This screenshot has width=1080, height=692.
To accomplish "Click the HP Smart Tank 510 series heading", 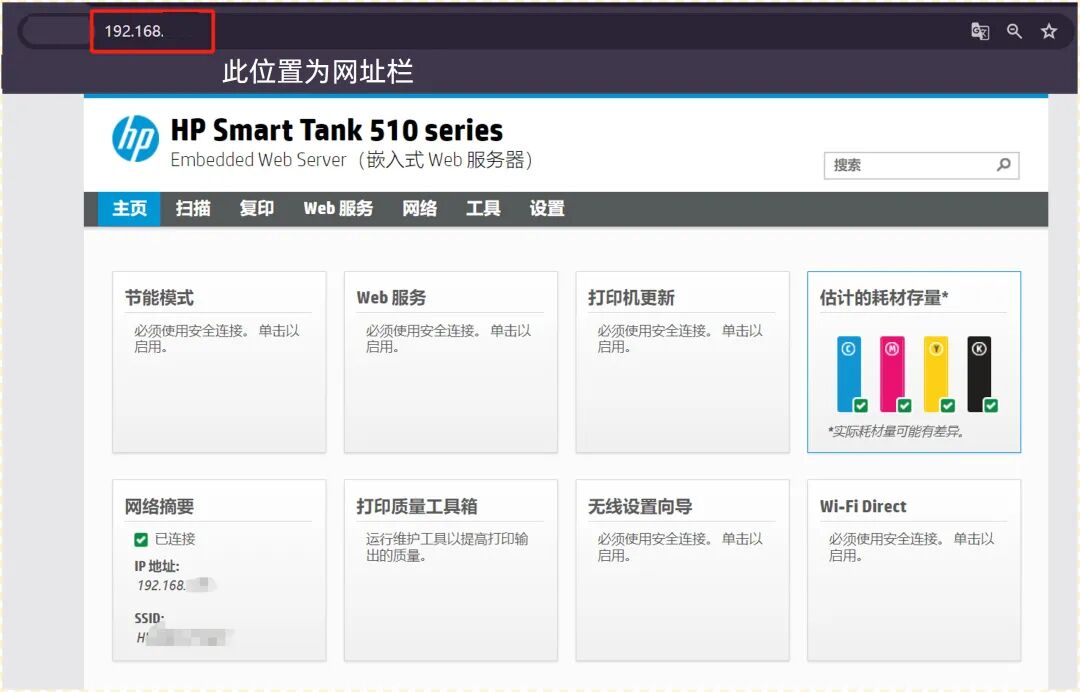I will click(337, 130).
